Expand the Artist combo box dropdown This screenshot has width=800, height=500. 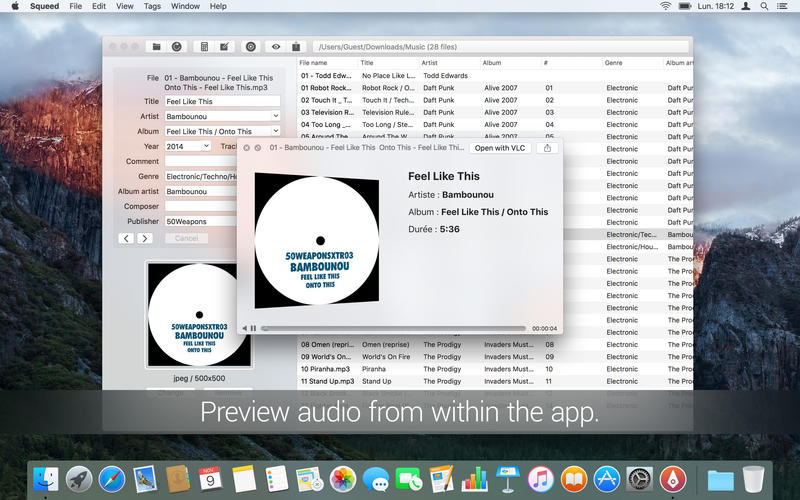[x=275, y=116]
